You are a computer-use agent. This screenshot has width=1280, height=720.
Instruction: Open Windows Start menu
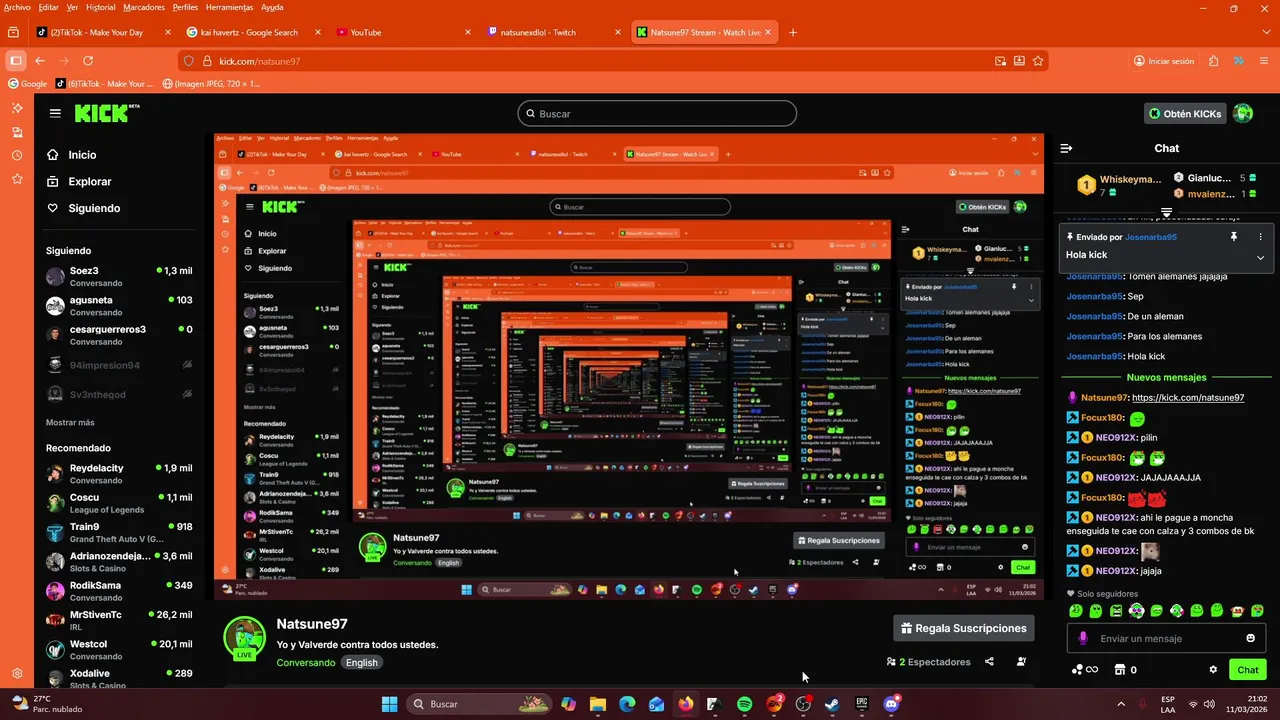click(x=389, y=704)
